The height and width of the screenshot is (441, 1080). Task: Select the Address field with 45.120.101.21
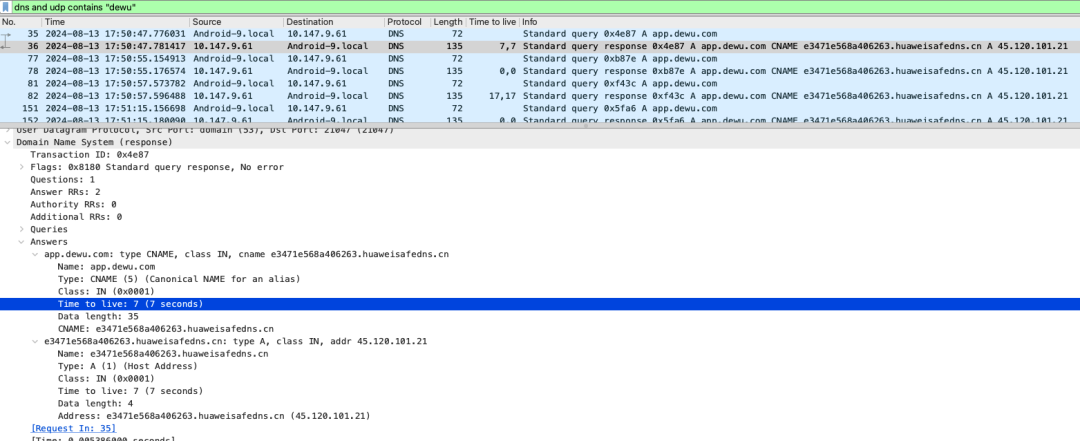(214, 415)
